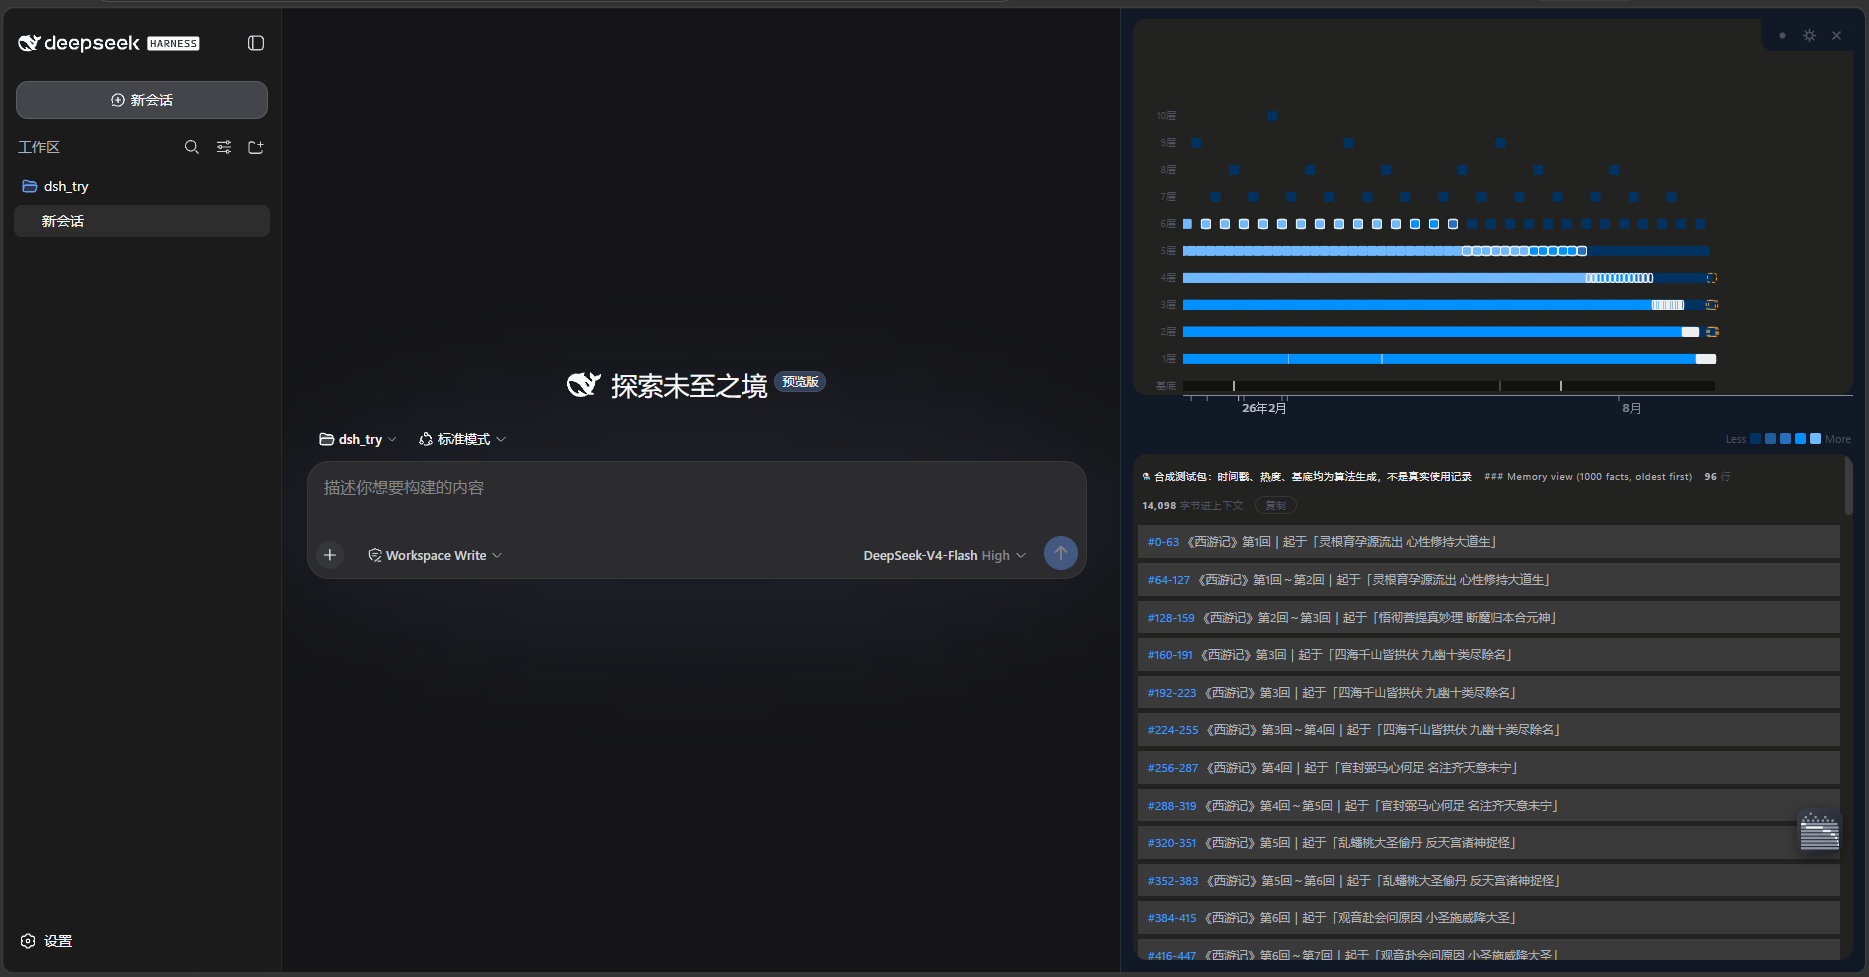The width and height of the screenshot is (1869, 977).
Task: Click the white segment ending the 1层 bar
Action: click(1706, 359)
